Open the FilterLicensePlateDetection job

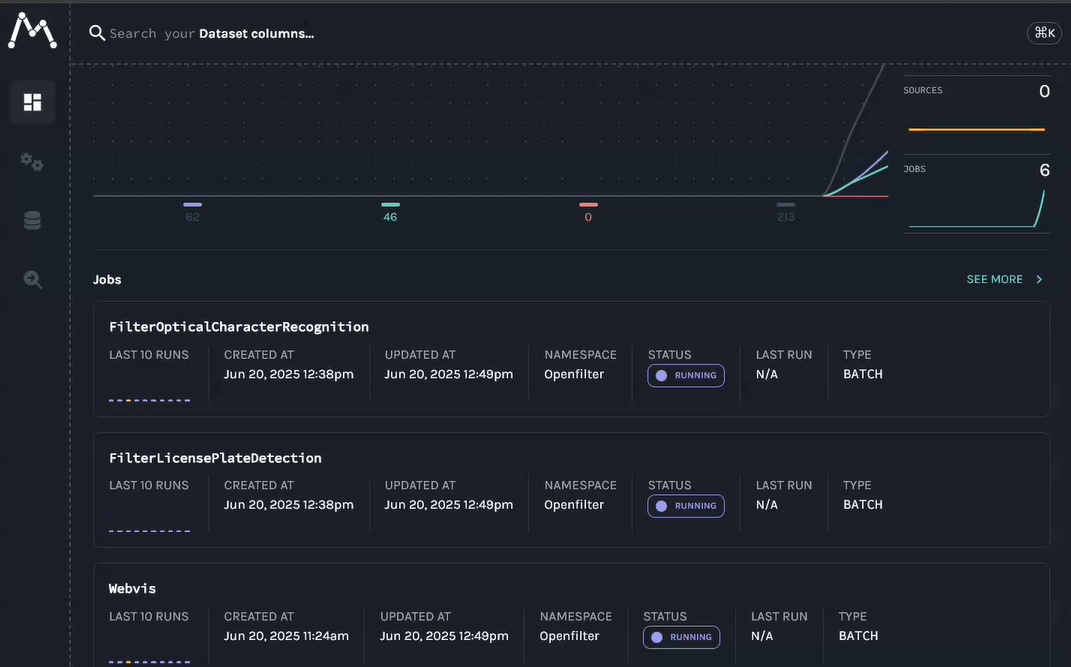click(x=215, y=458)
